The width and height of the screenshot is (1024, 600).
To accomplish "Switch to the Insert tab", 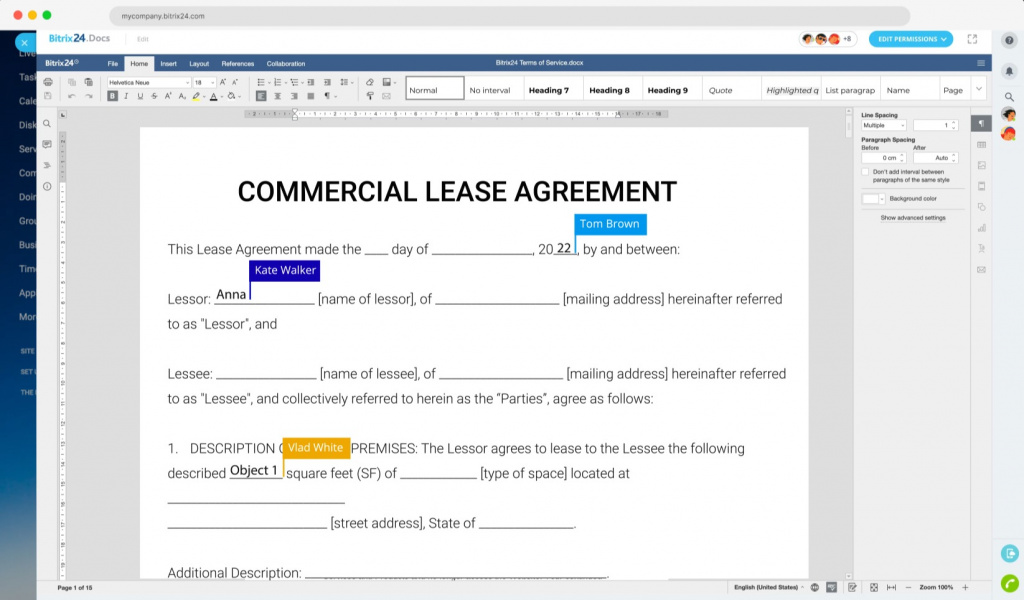I will click(x=168, y=64).
